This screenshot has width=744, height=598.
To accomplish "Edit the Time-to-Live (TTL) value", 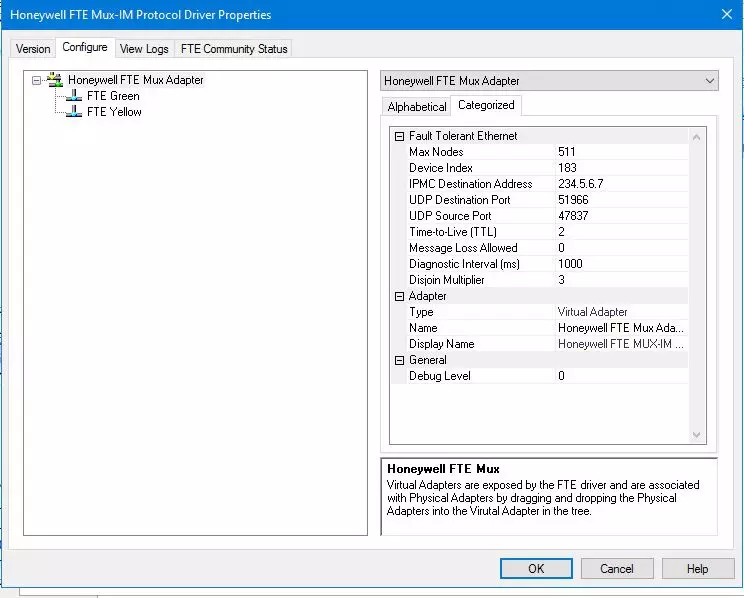I will (622, 232).
